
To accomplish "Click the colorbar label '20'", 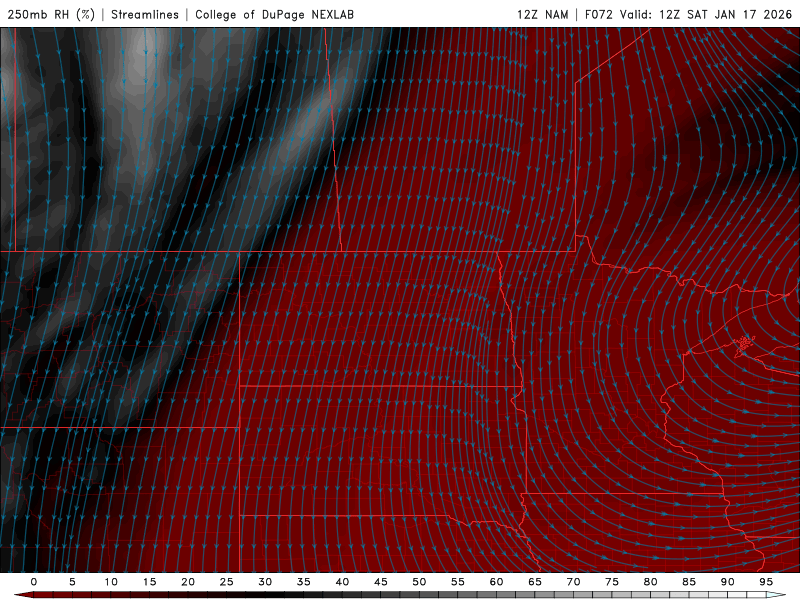I will (x=188, y=582).
